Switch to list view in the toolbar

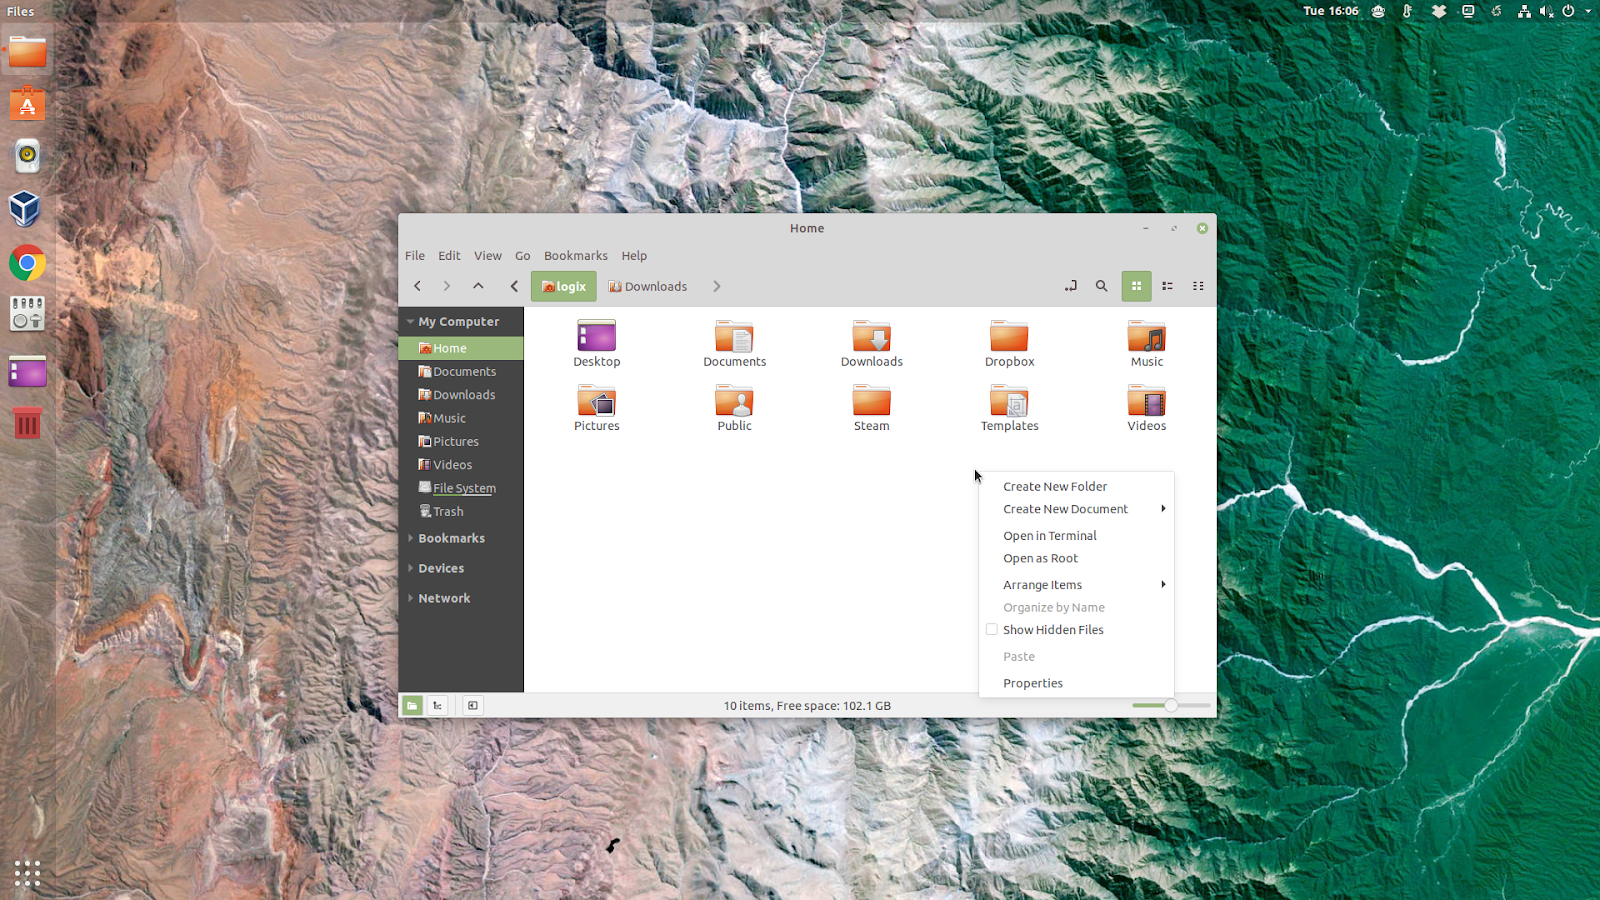[x=1167, y=286]
